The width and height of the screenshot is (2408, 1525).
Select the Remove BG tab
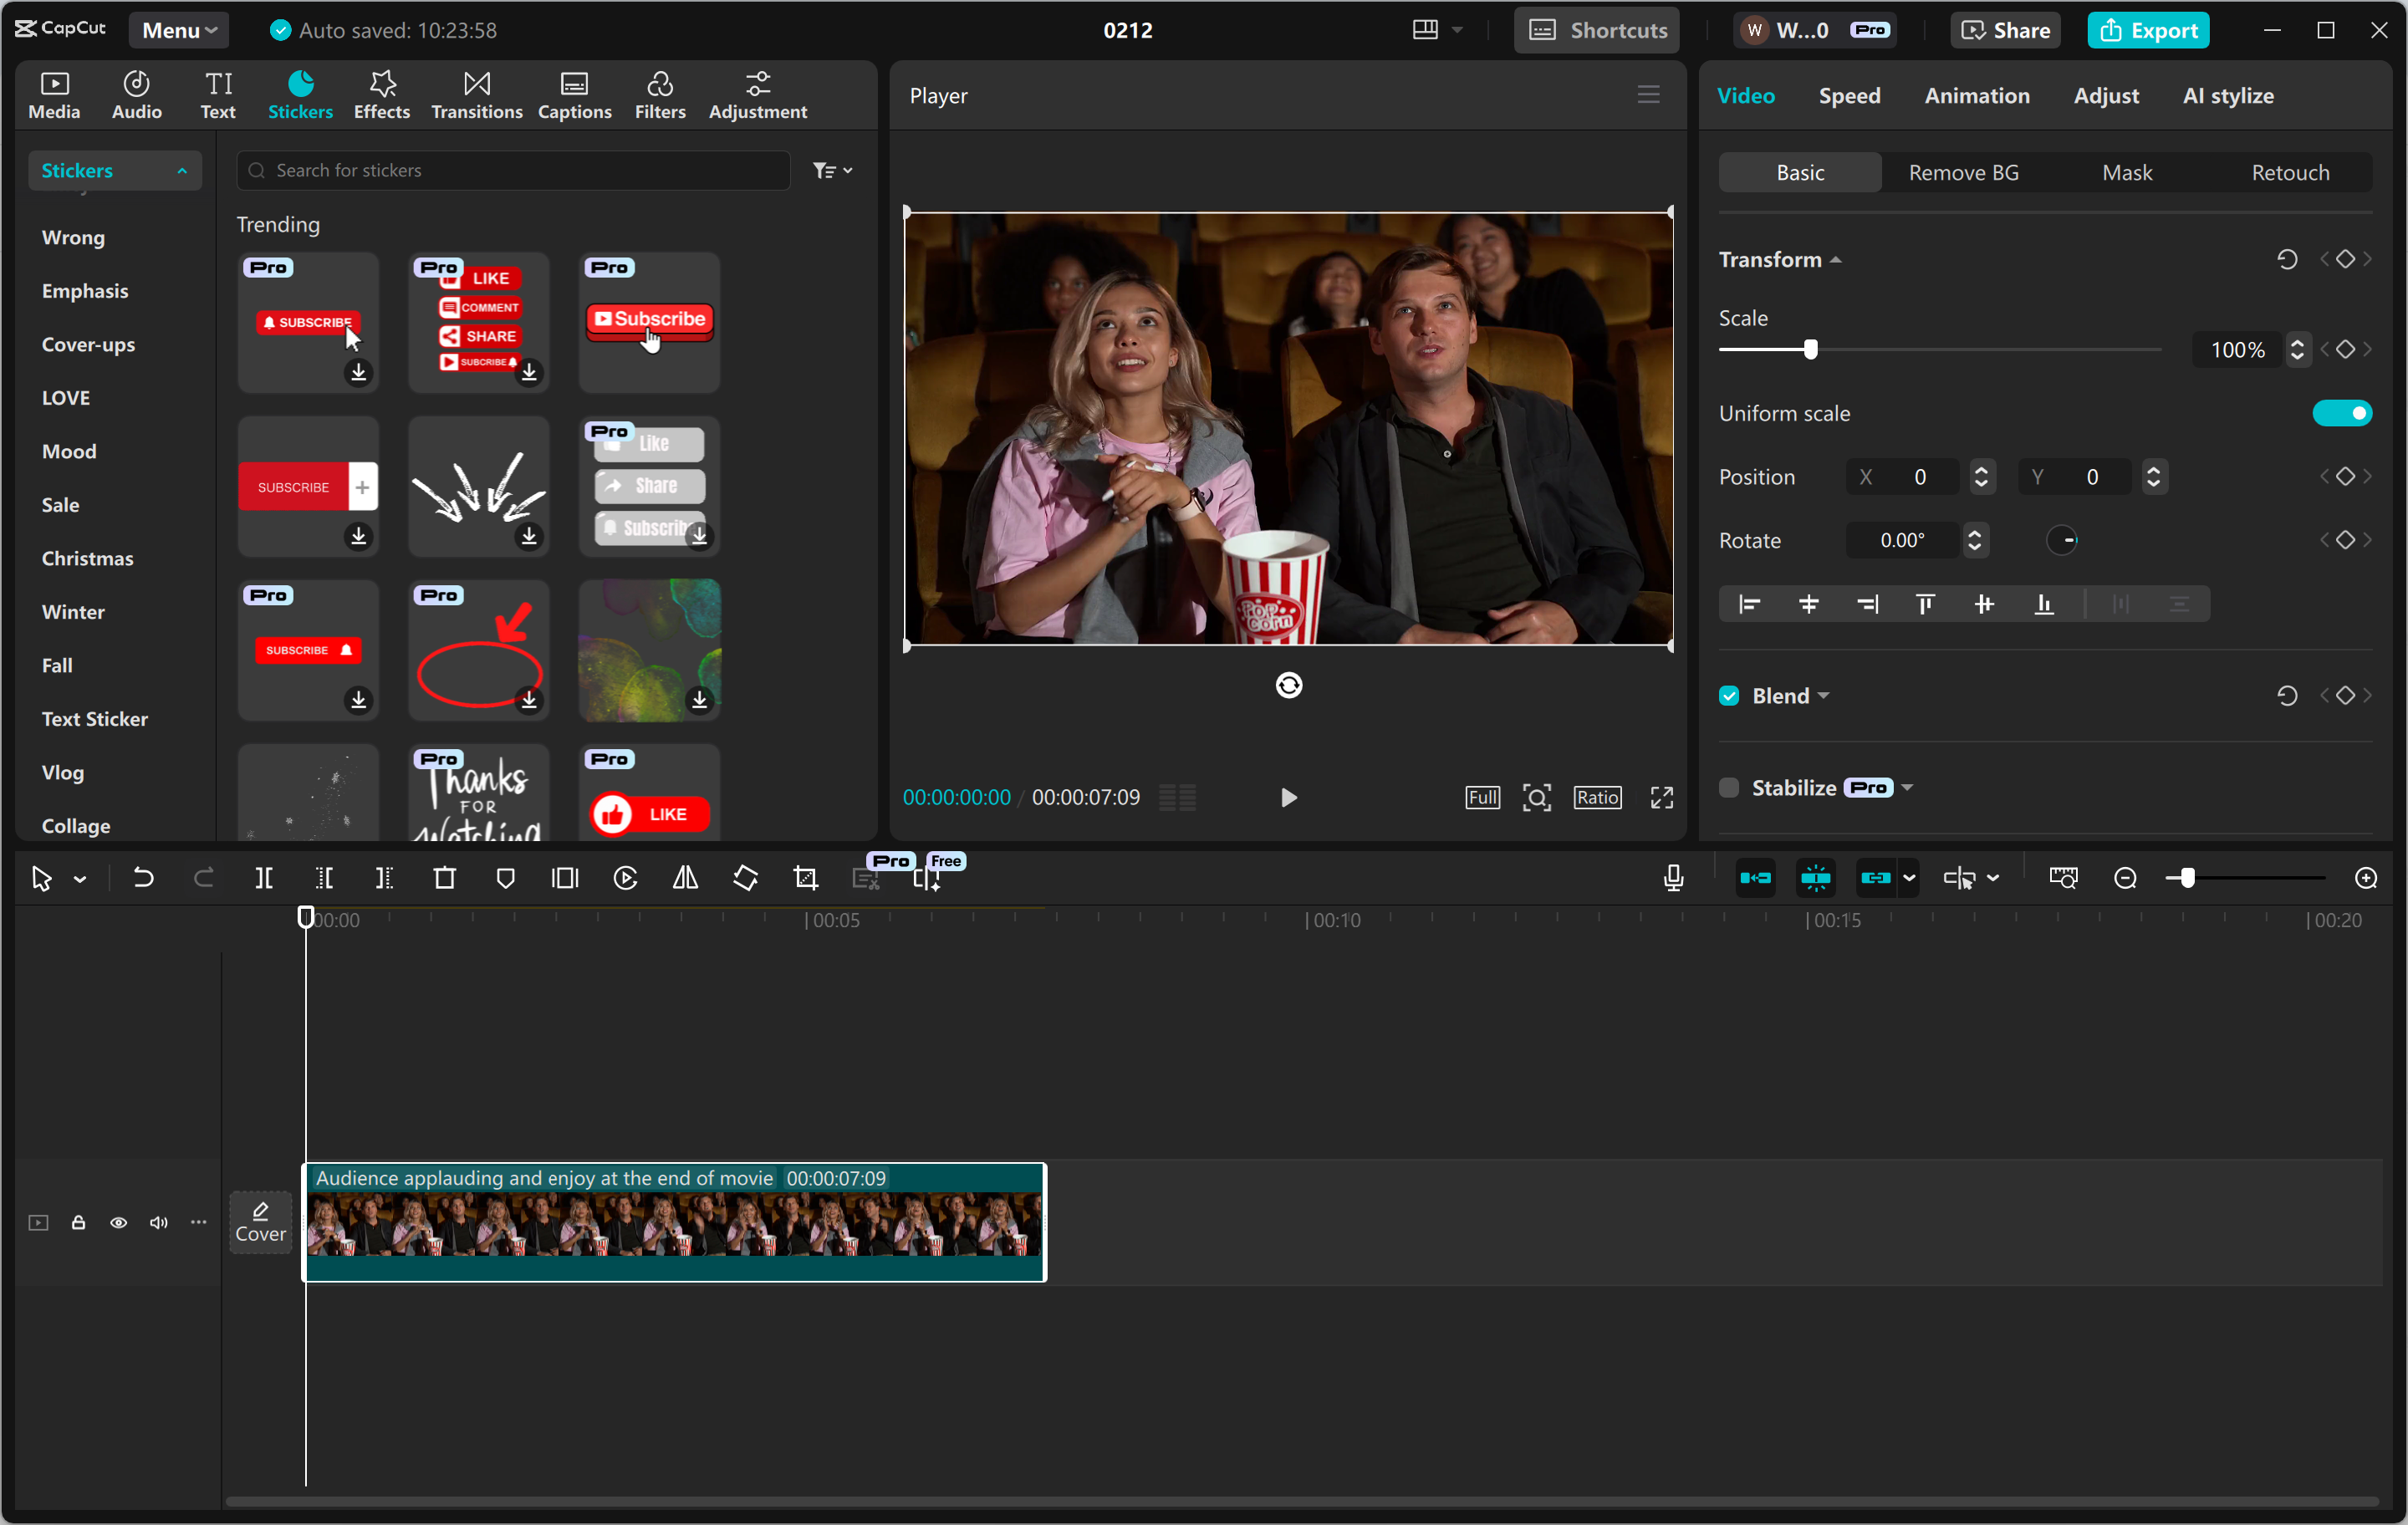pos(1963,173)
